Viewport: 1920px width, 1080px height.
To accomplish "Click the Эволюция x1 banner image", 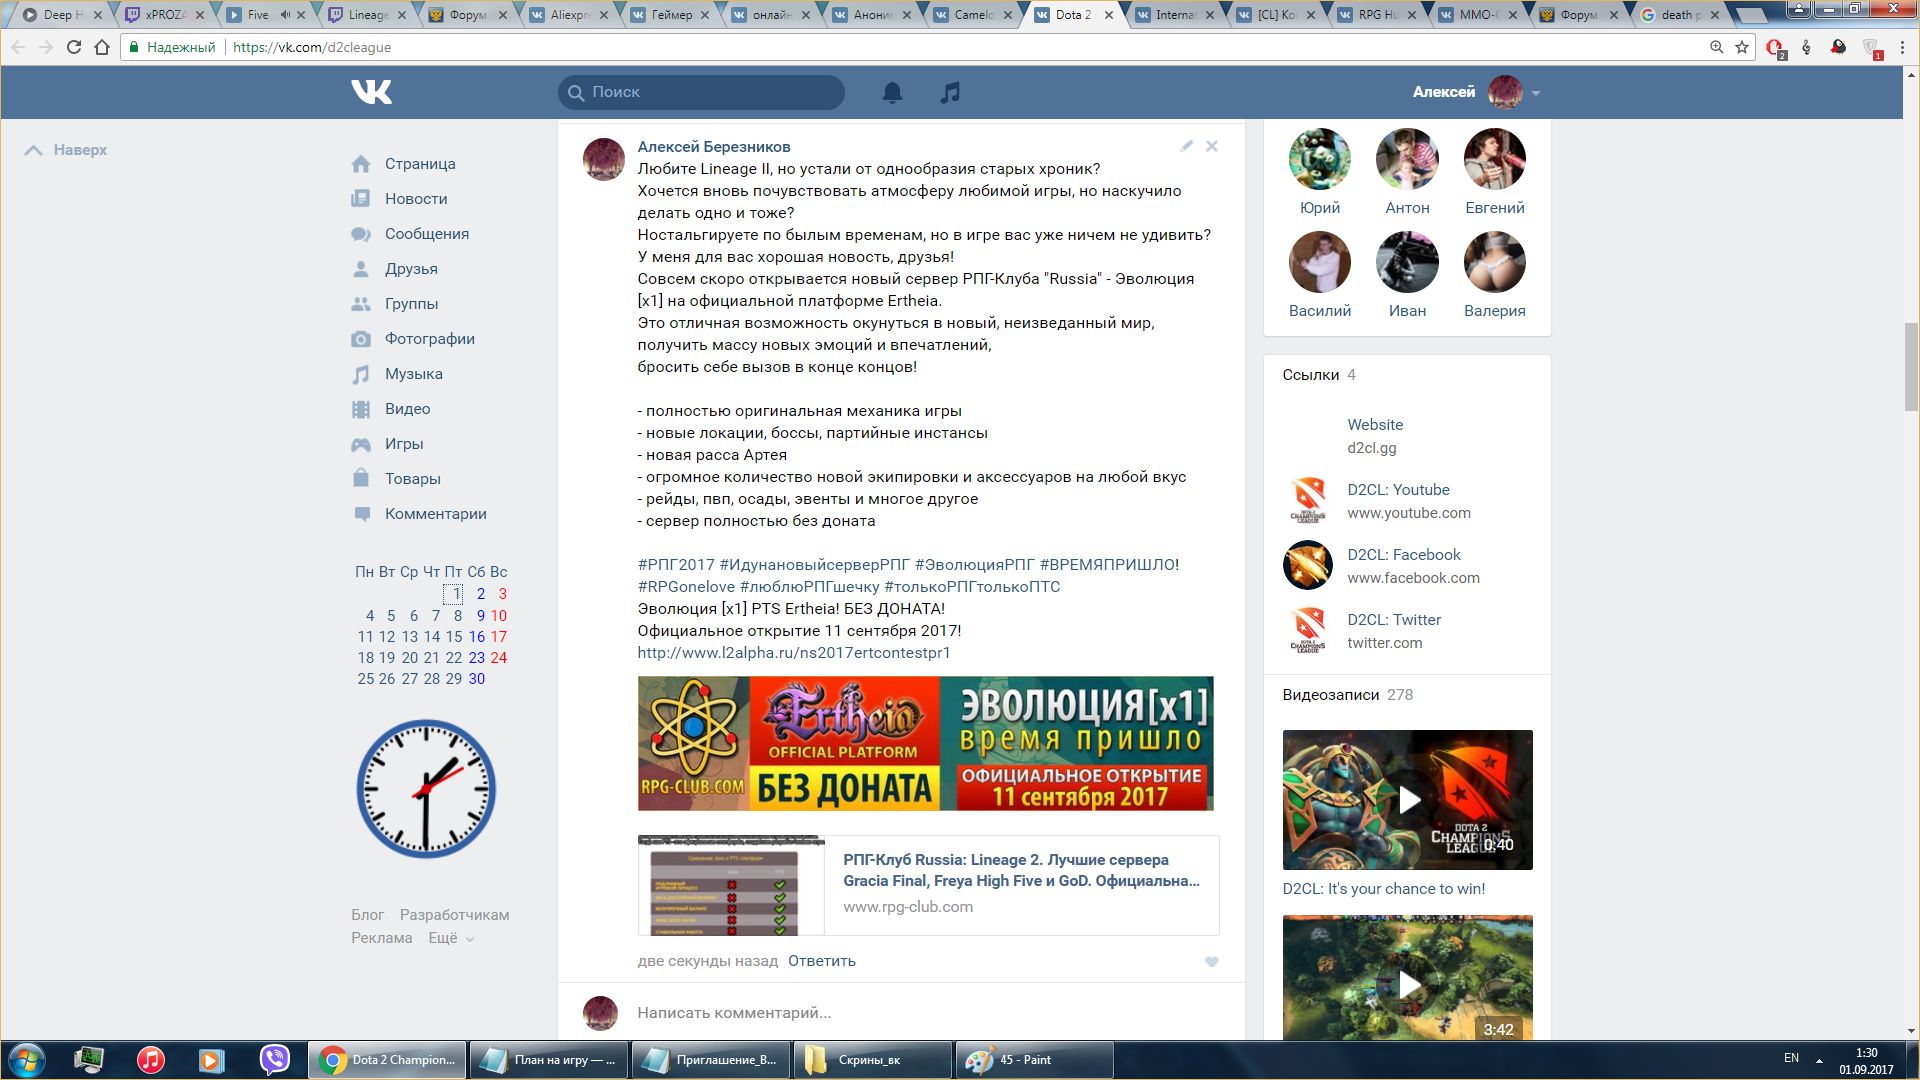I will point(925,743).
